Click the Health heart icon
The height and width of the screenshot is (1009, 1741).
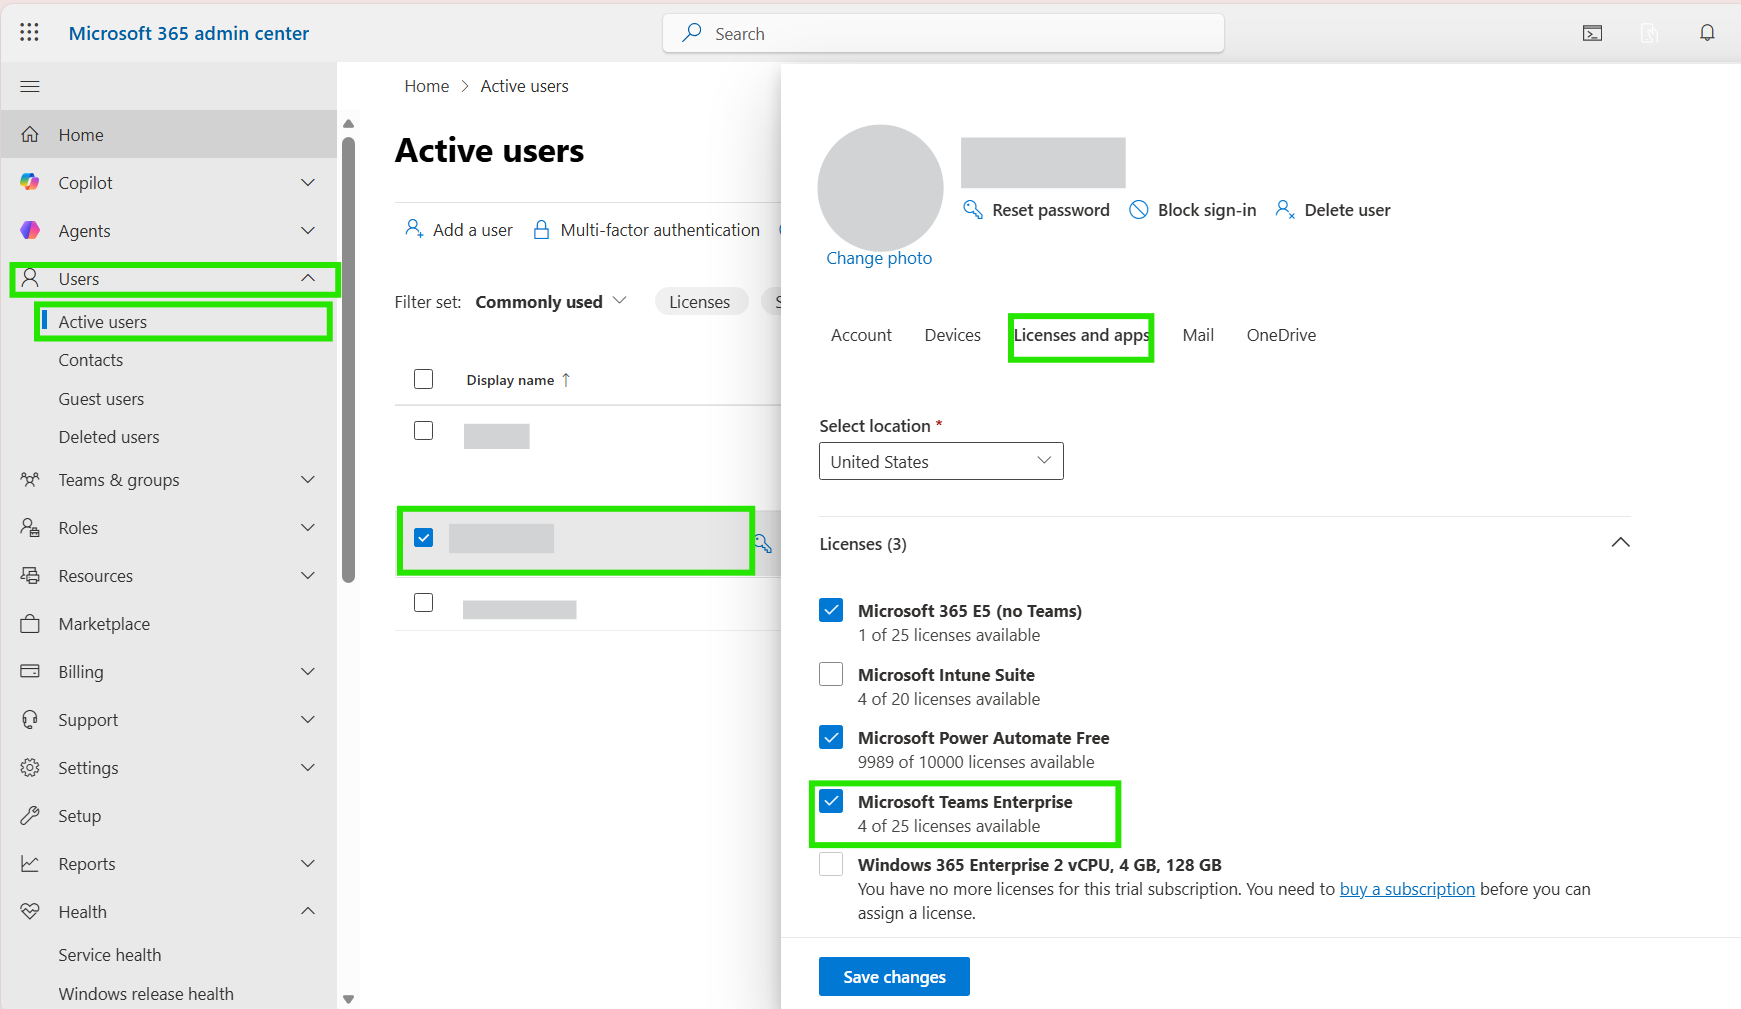(x=30, y=912)
